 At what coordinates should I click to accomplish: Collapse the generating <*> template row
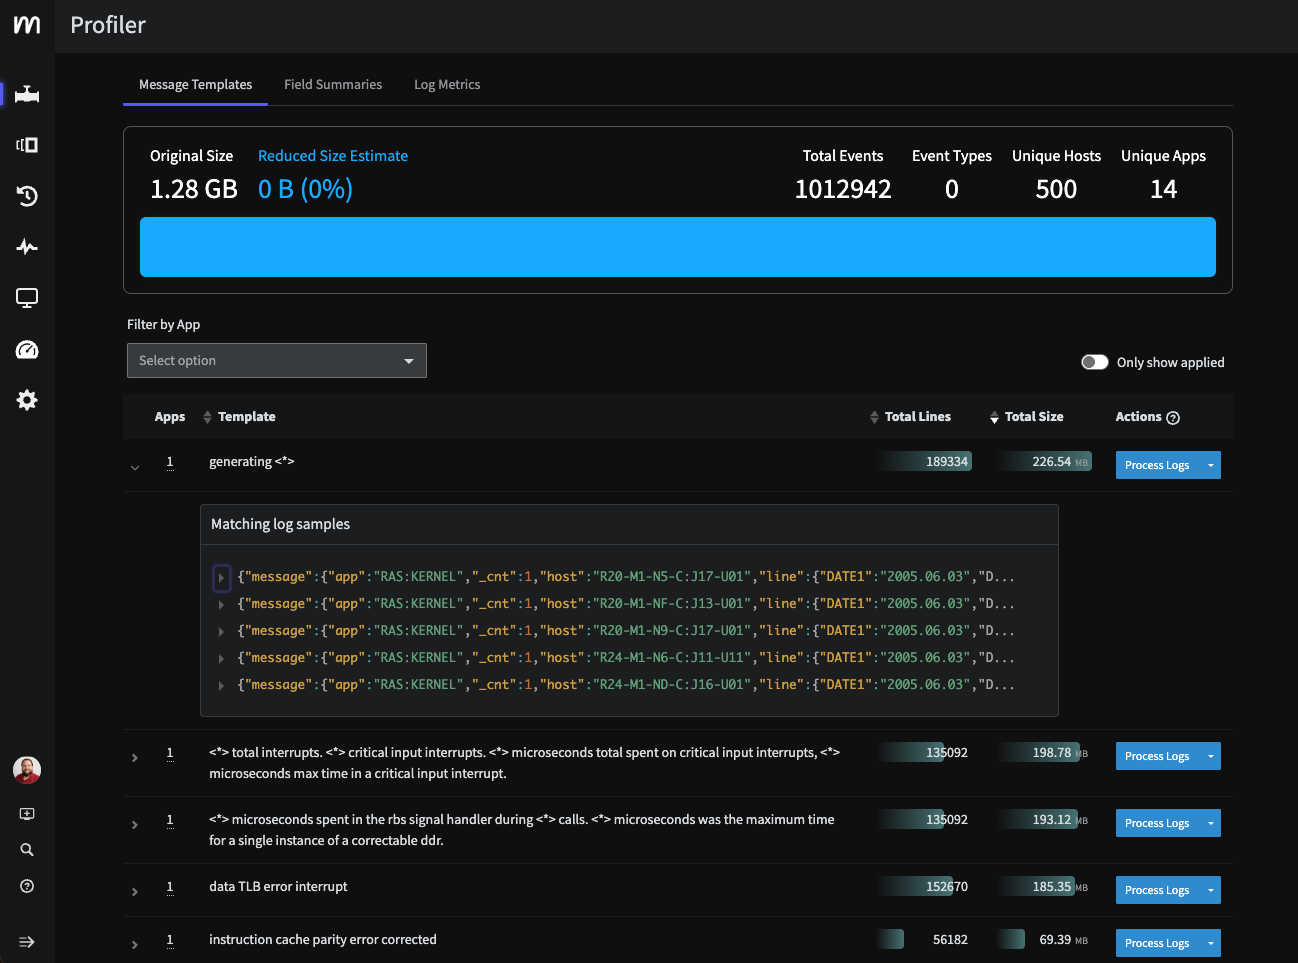click(x=135, y=467)
